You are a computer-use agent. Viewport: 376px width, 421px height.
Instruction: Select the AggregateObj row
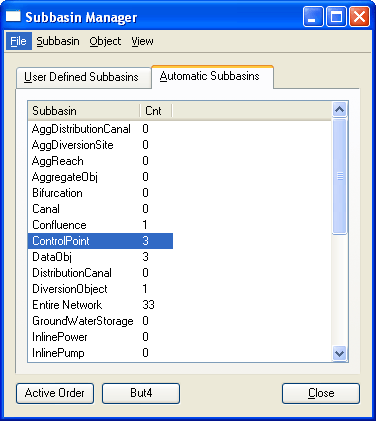coord(100,177)
